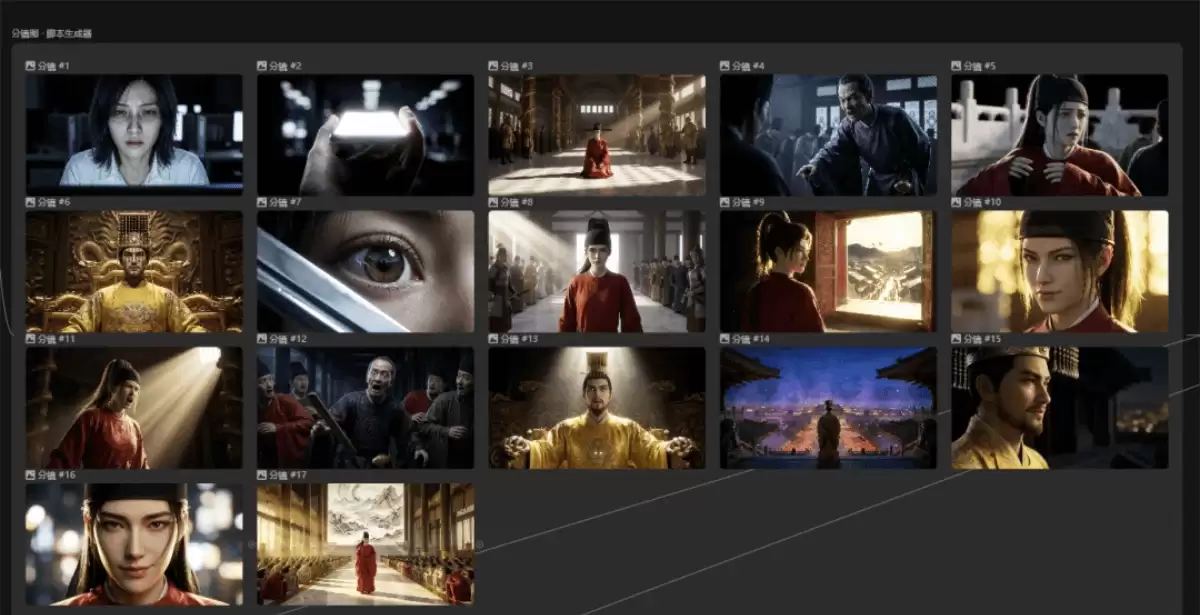Screen dimensions: 1200x615
Task: Open the night palace cityscape thumbnail
Action: pyautogui.click(x=828, y=408)
